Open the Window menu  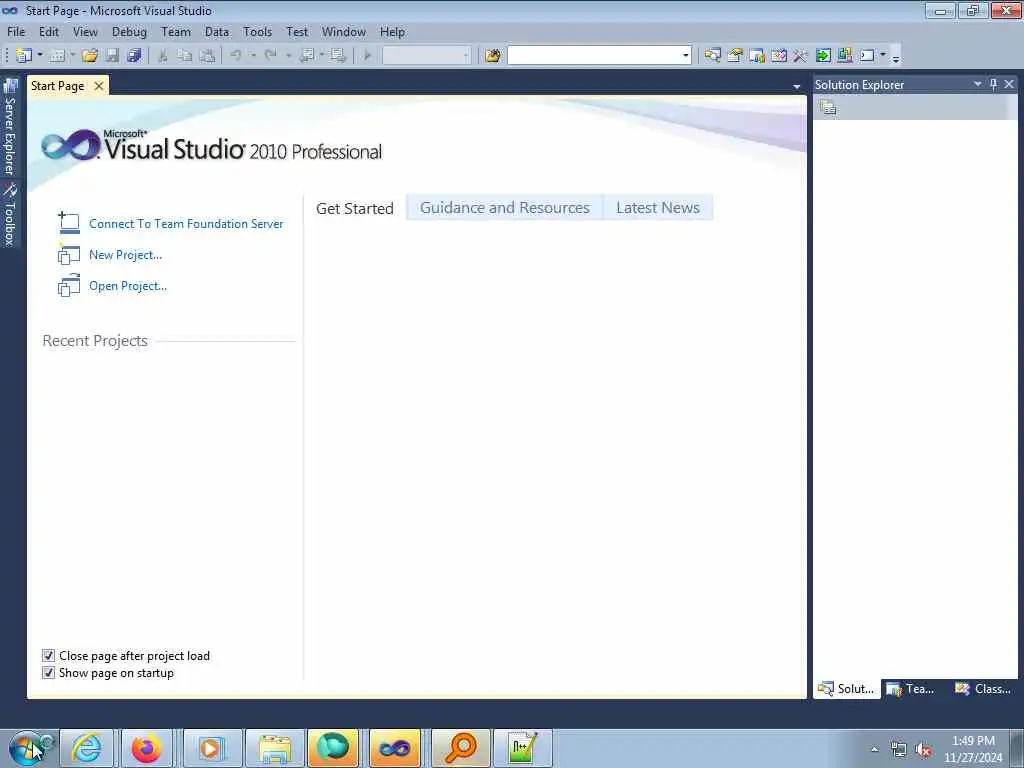(x=344, y=31)
